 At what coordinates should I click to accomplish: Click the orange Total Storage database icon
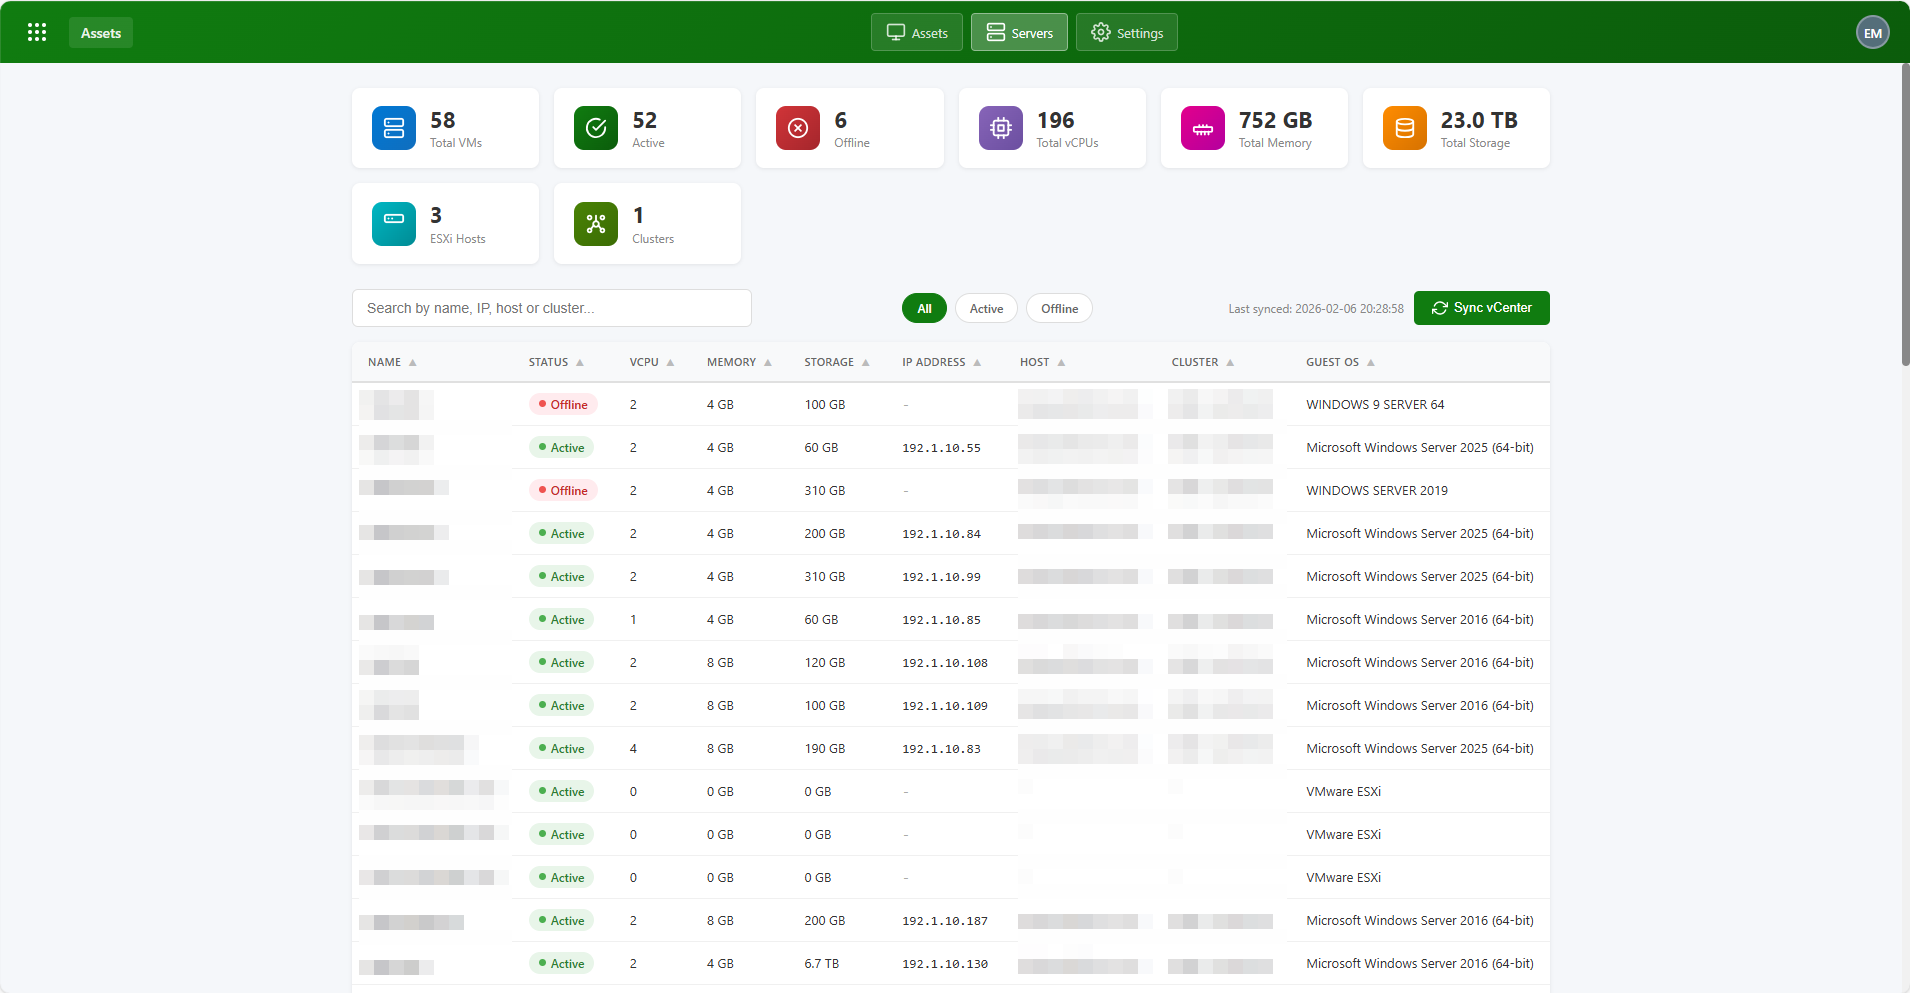tap(1405, 128)
